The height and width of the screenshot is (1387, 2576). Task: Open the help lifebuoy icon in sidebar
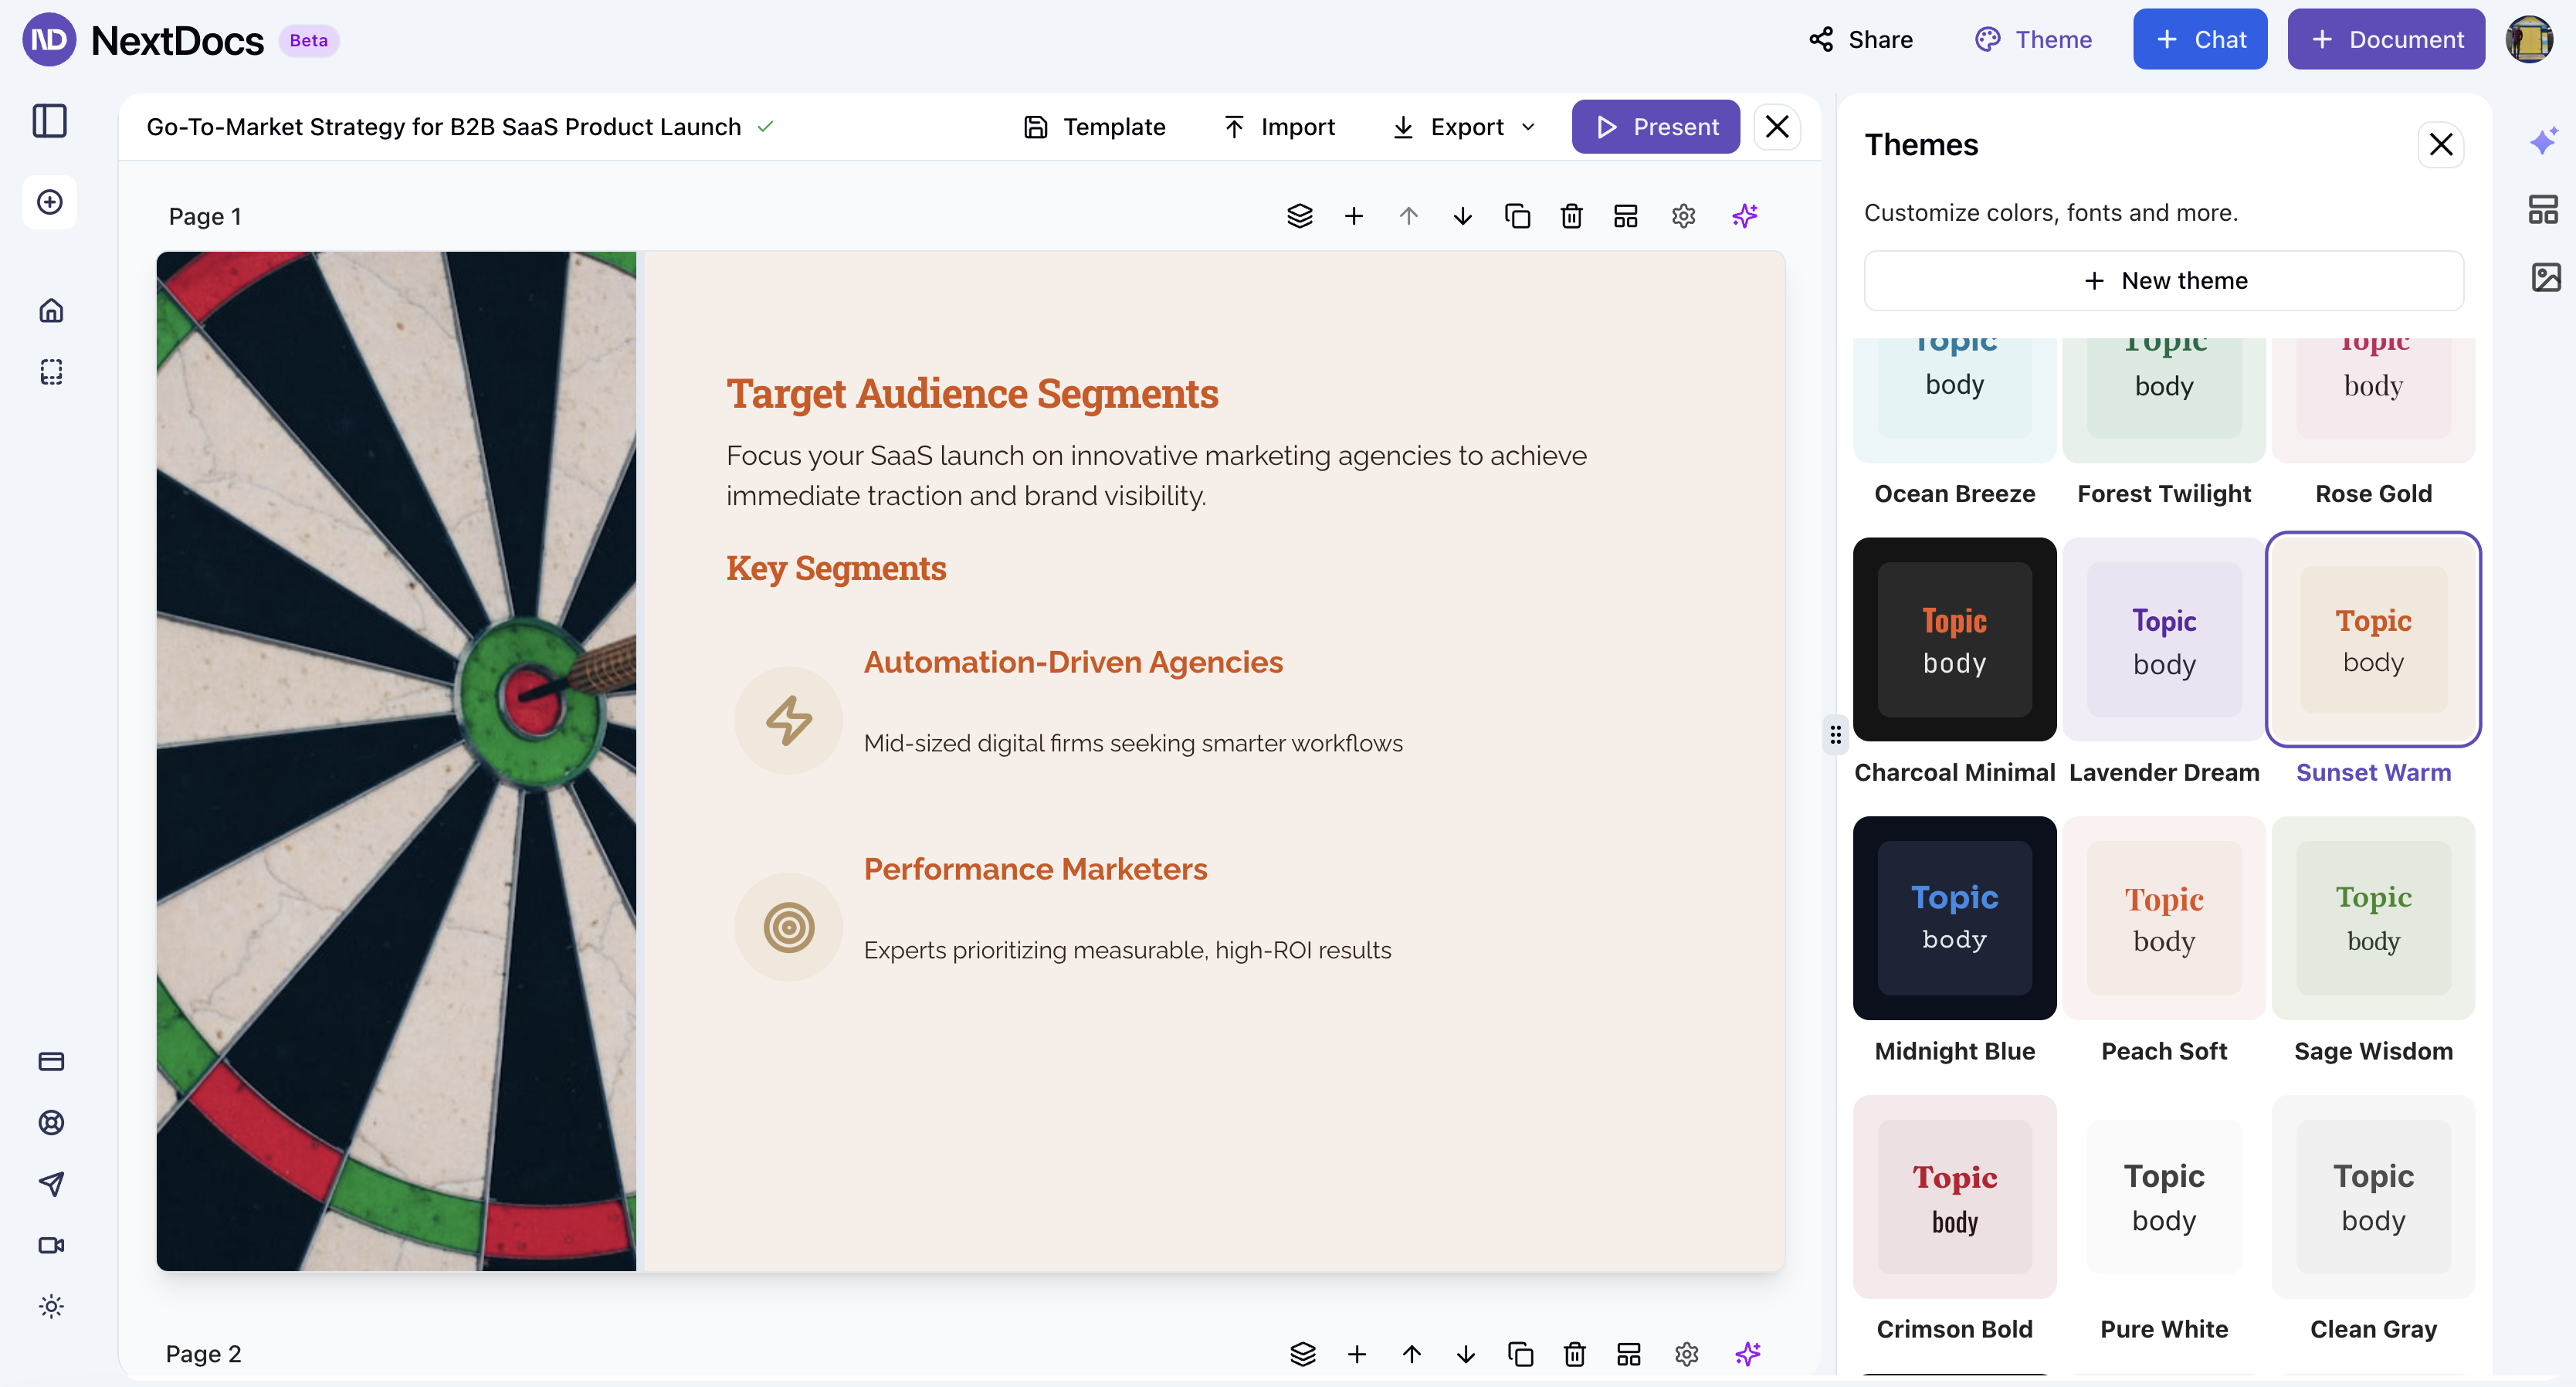coord(50,1122)
